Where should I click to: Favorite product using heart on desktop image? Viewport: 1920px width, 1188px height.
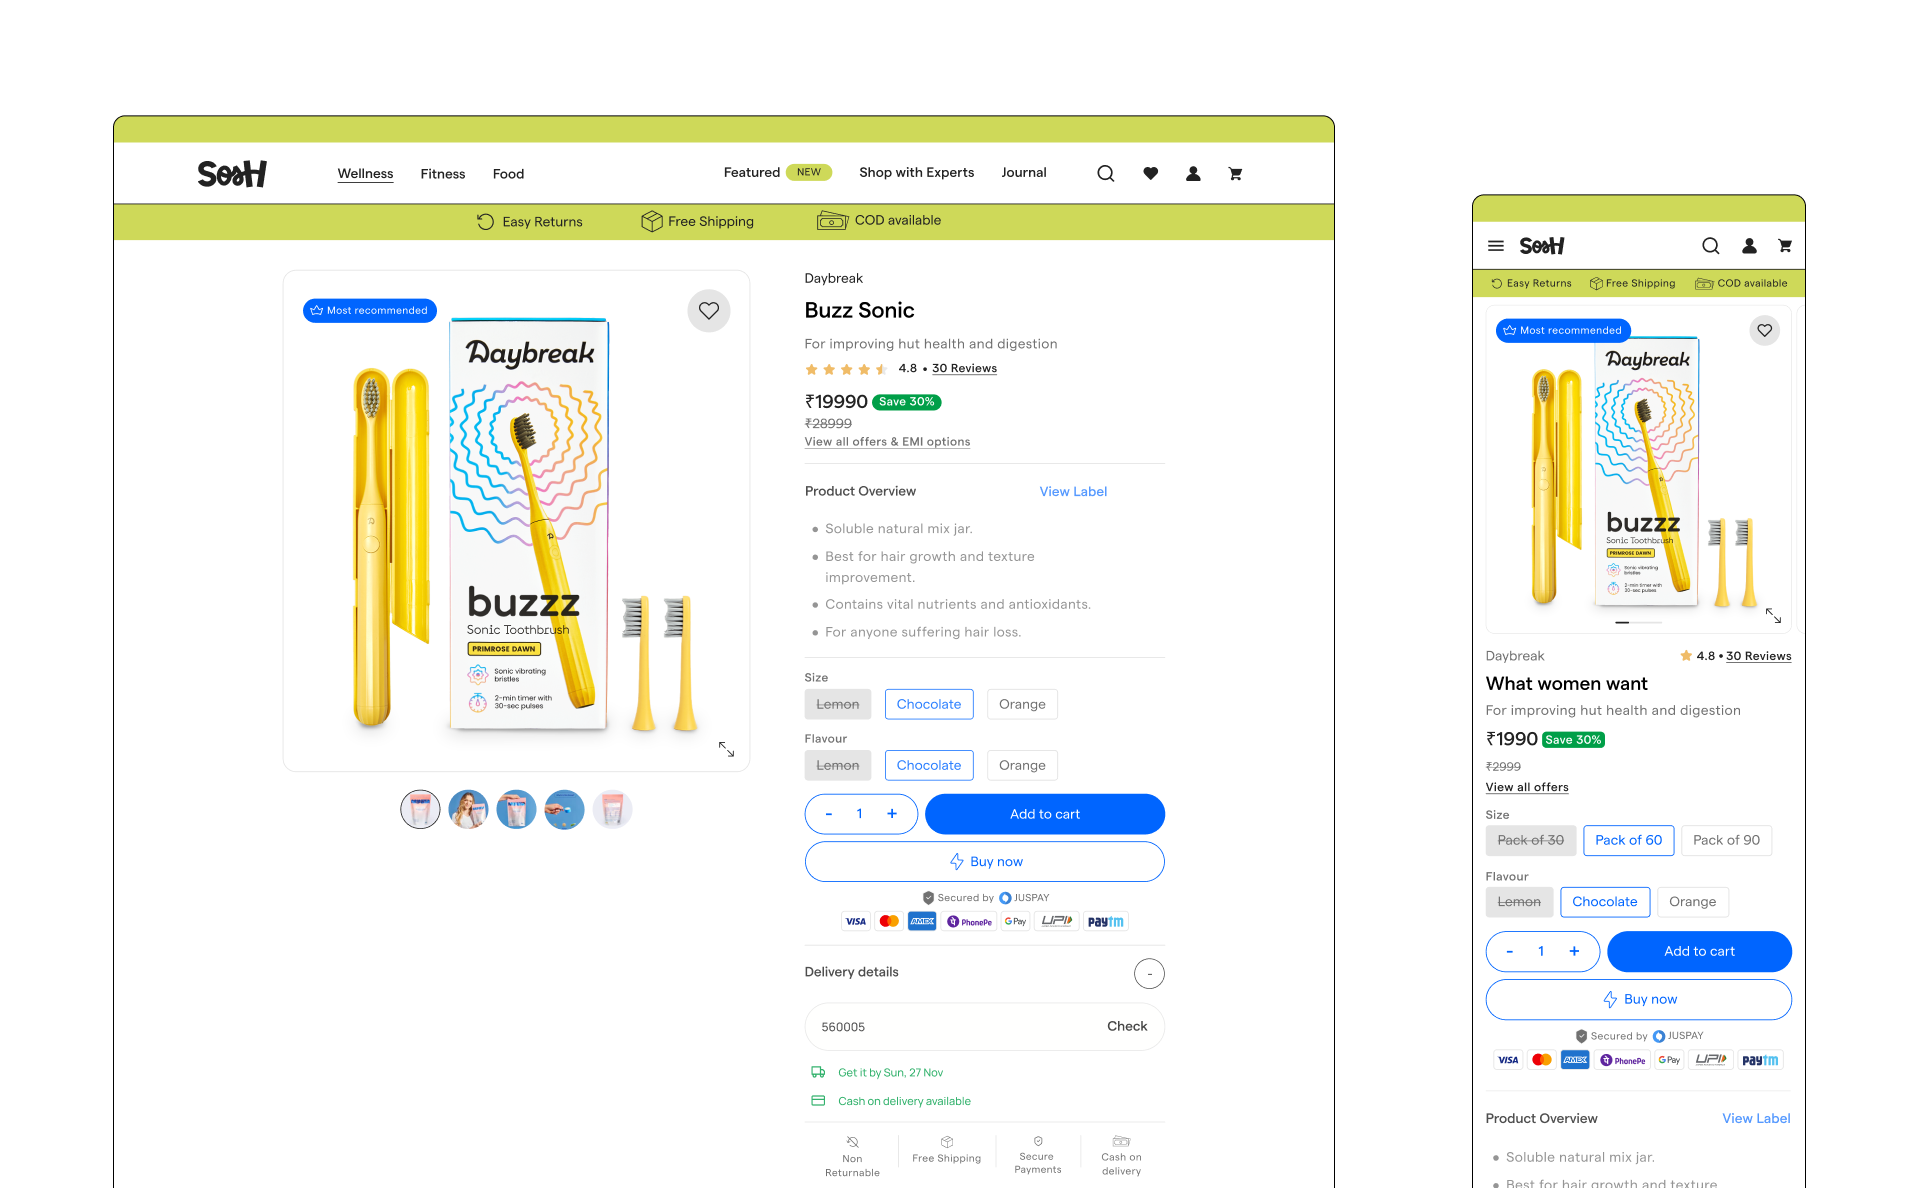(708, 311)
